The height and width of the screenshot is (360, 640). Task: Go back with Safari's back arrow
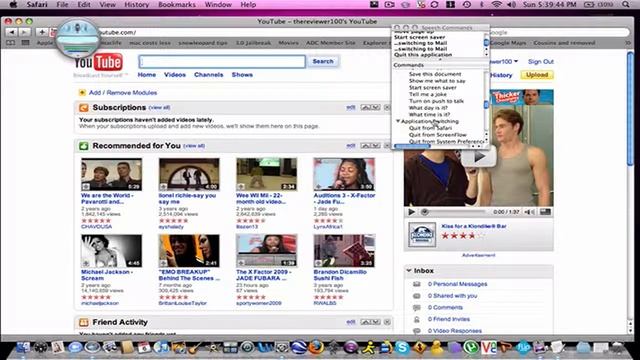pyautogui.click(x=11, y=32)
